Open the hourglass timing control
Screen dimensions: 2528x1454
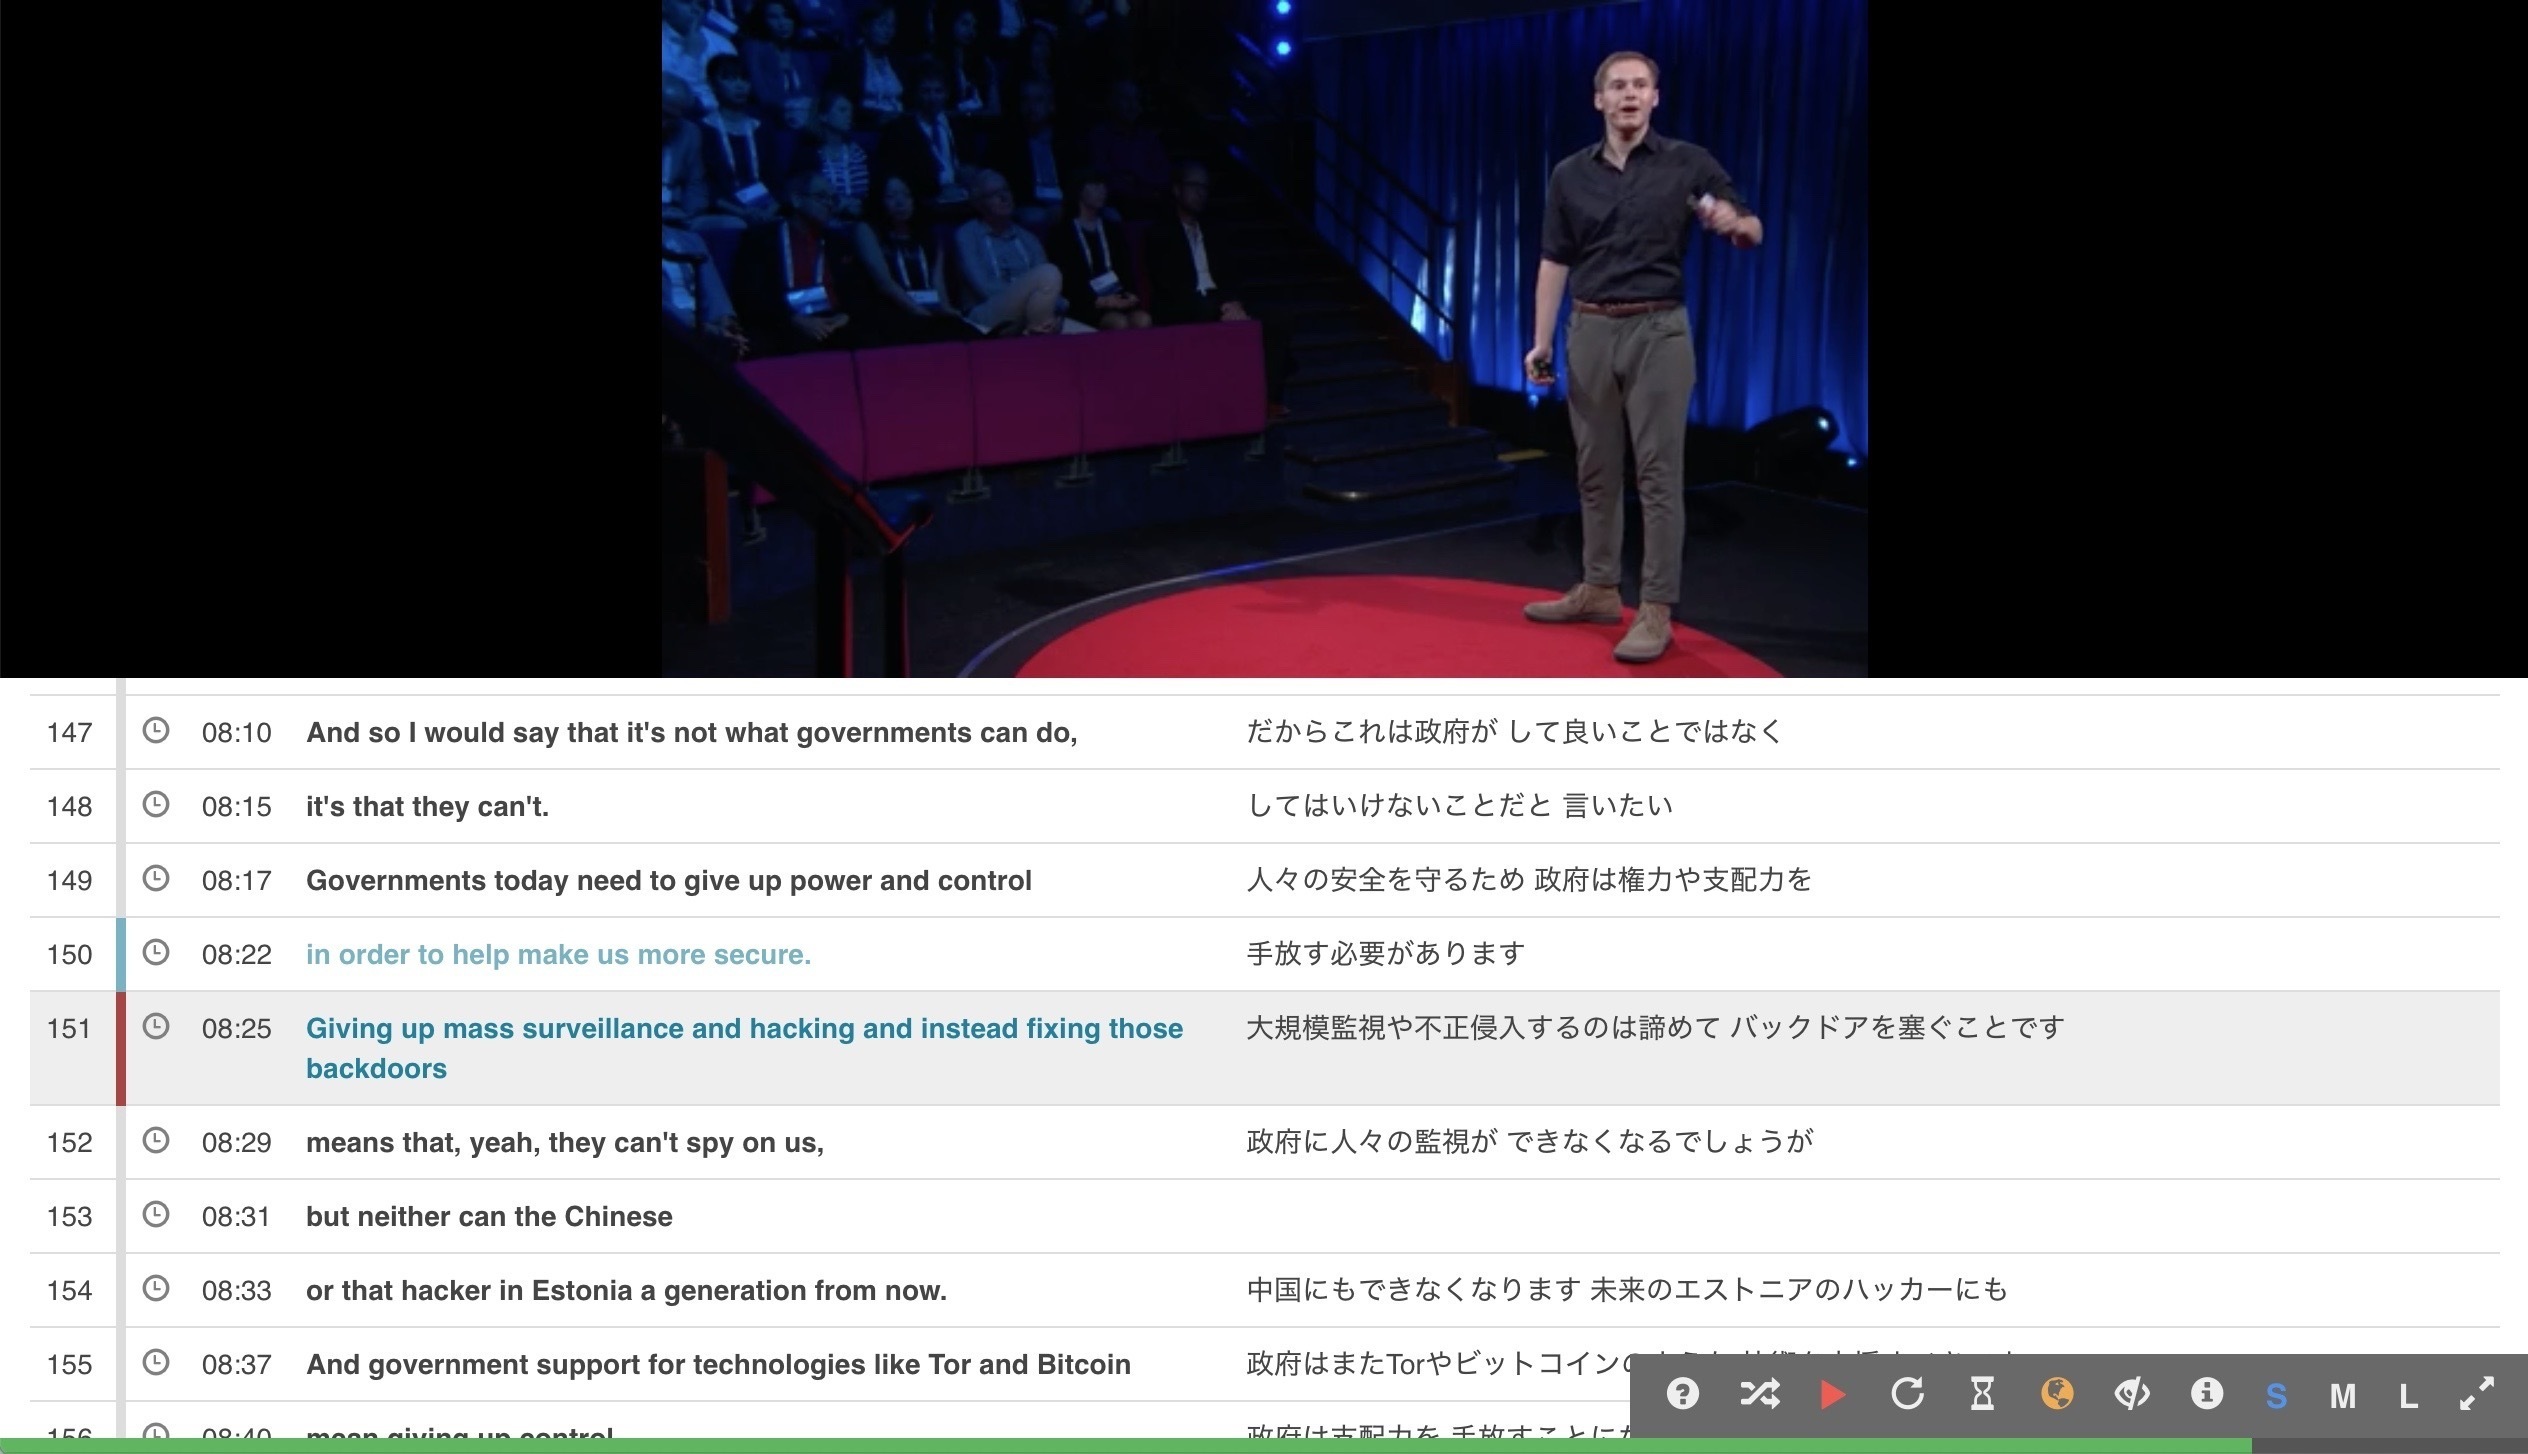point(1982,1393)
